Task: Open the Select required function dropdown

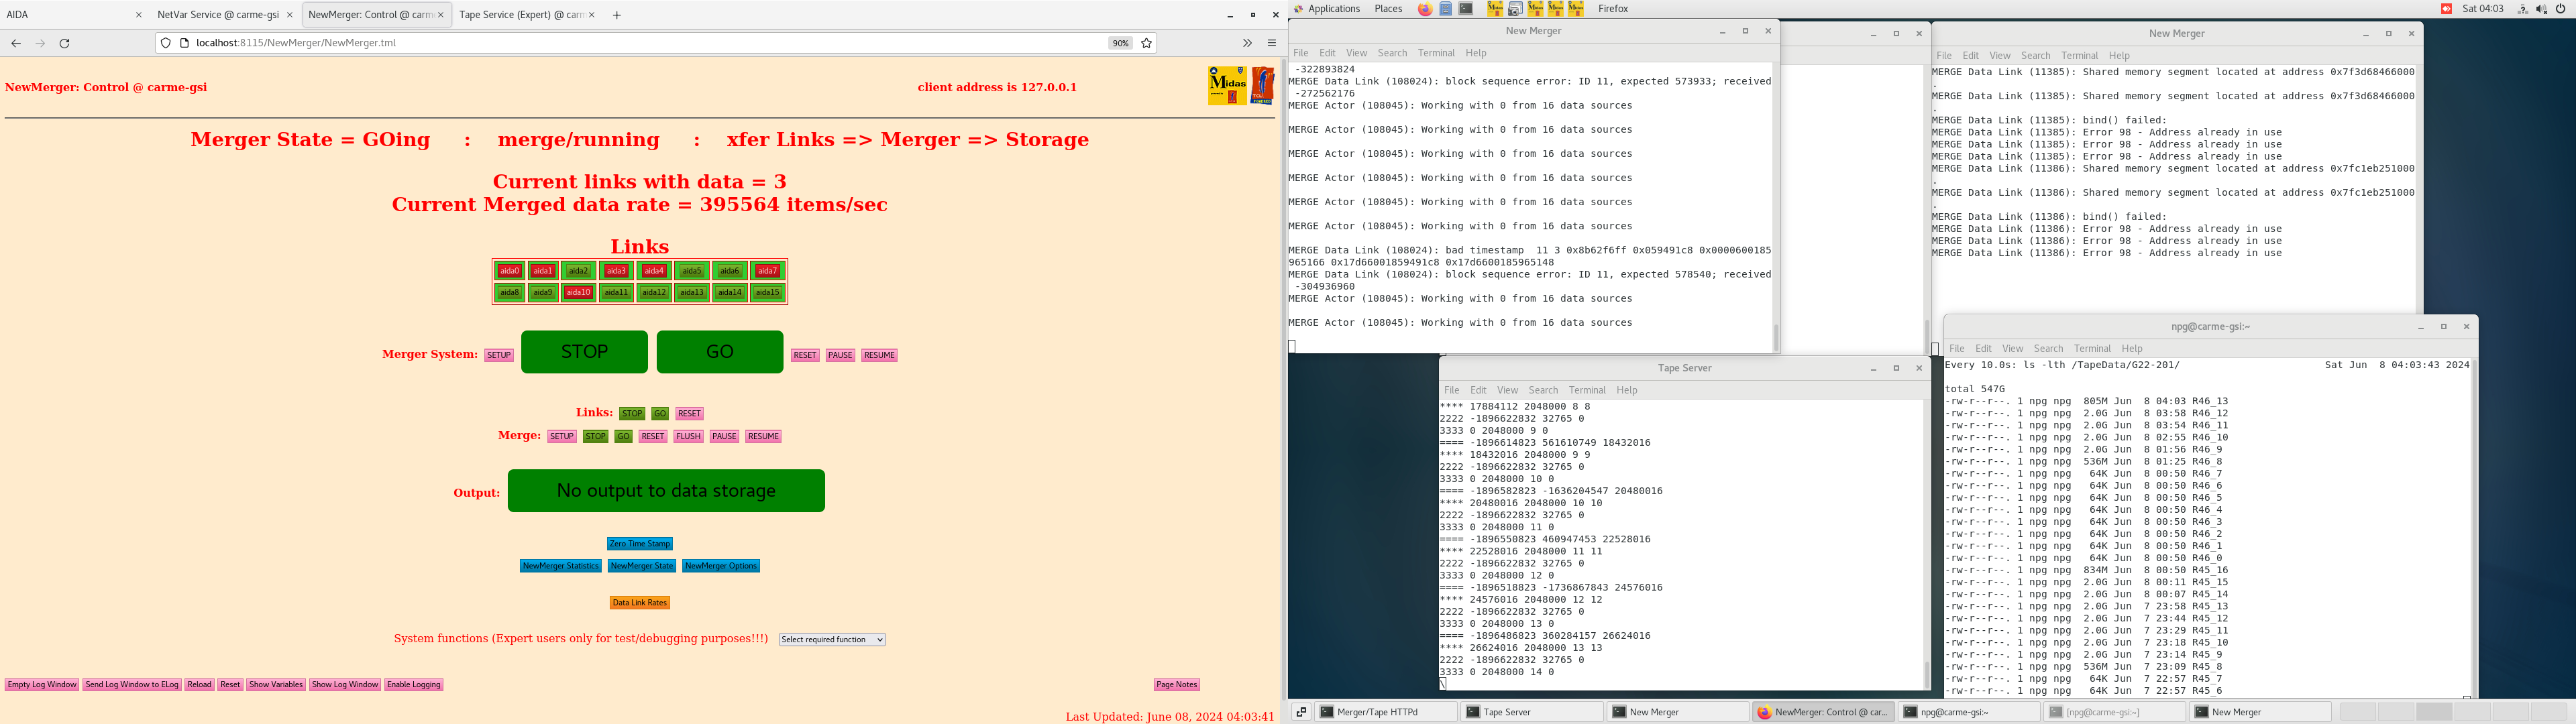Action: click(x=832, y=640)
